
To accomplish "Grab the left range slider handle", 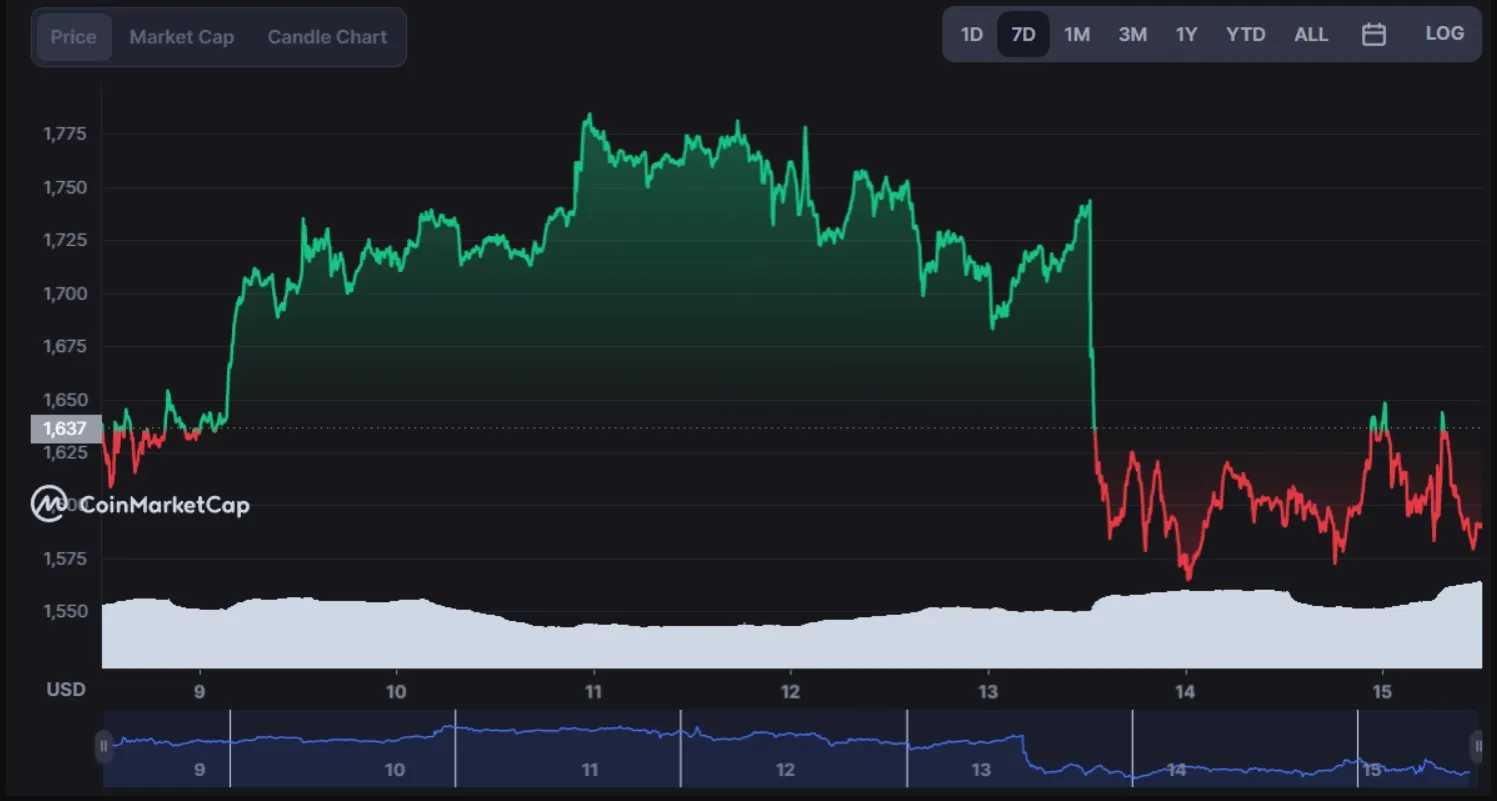I will [103, 746].
